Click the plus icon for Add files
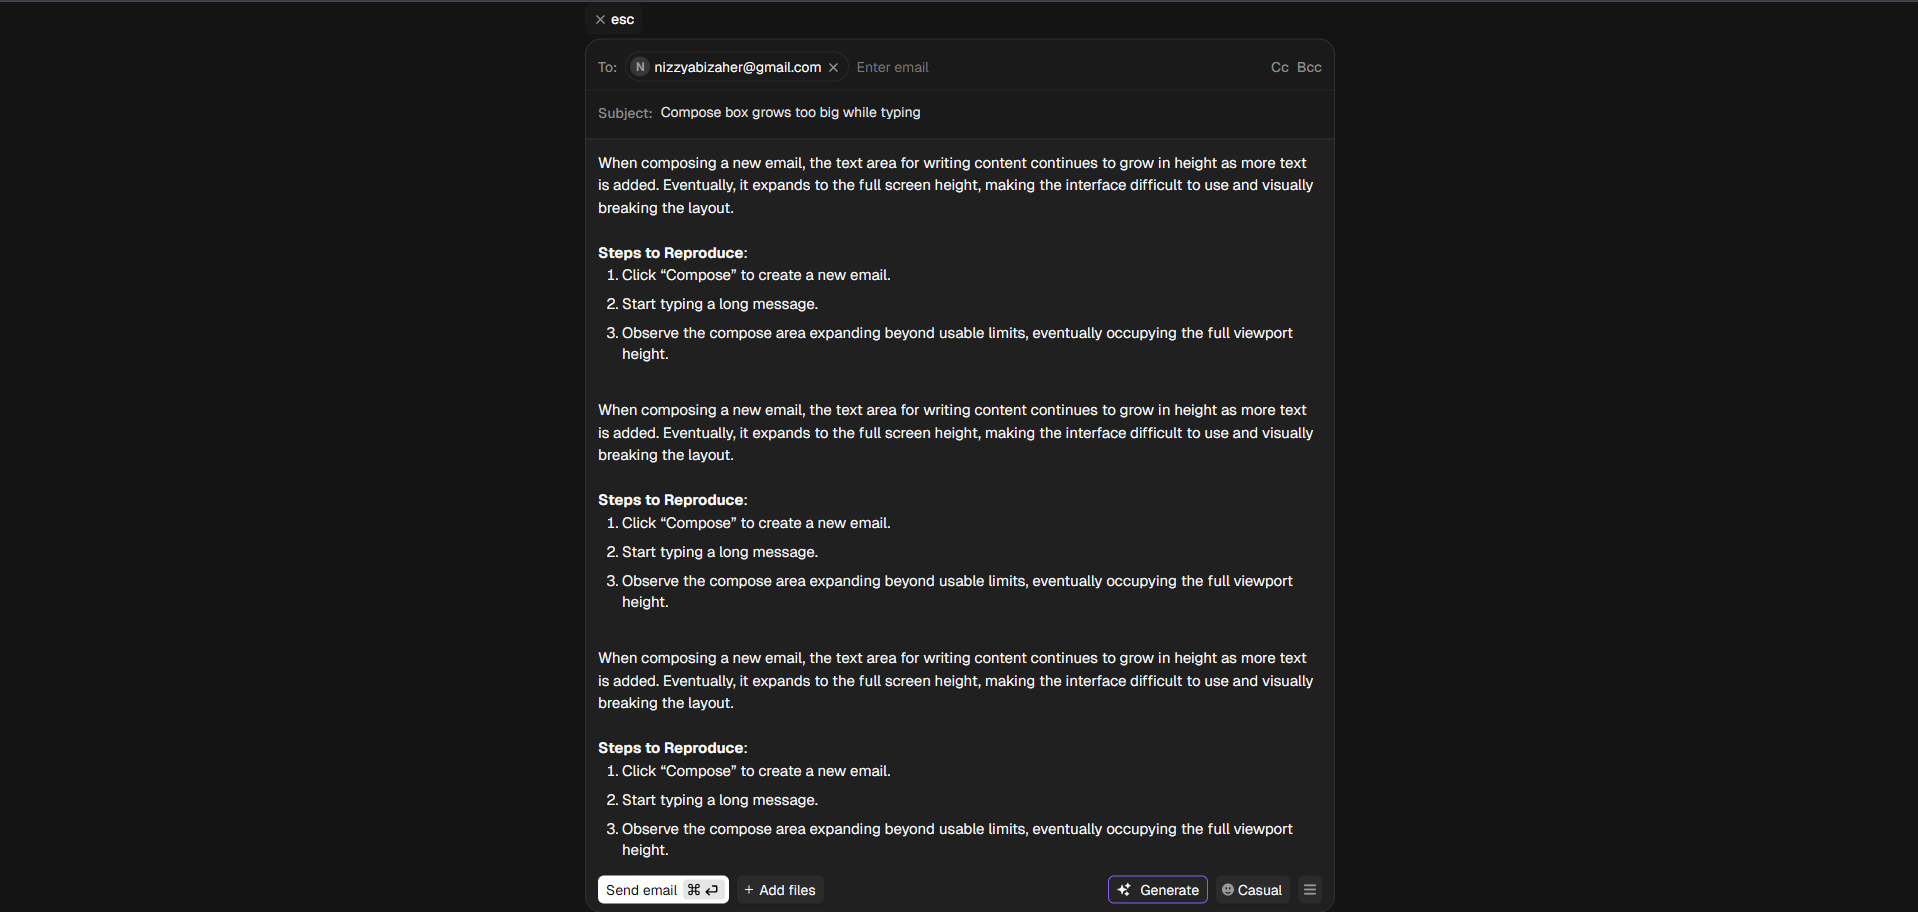 pos(749,890)
